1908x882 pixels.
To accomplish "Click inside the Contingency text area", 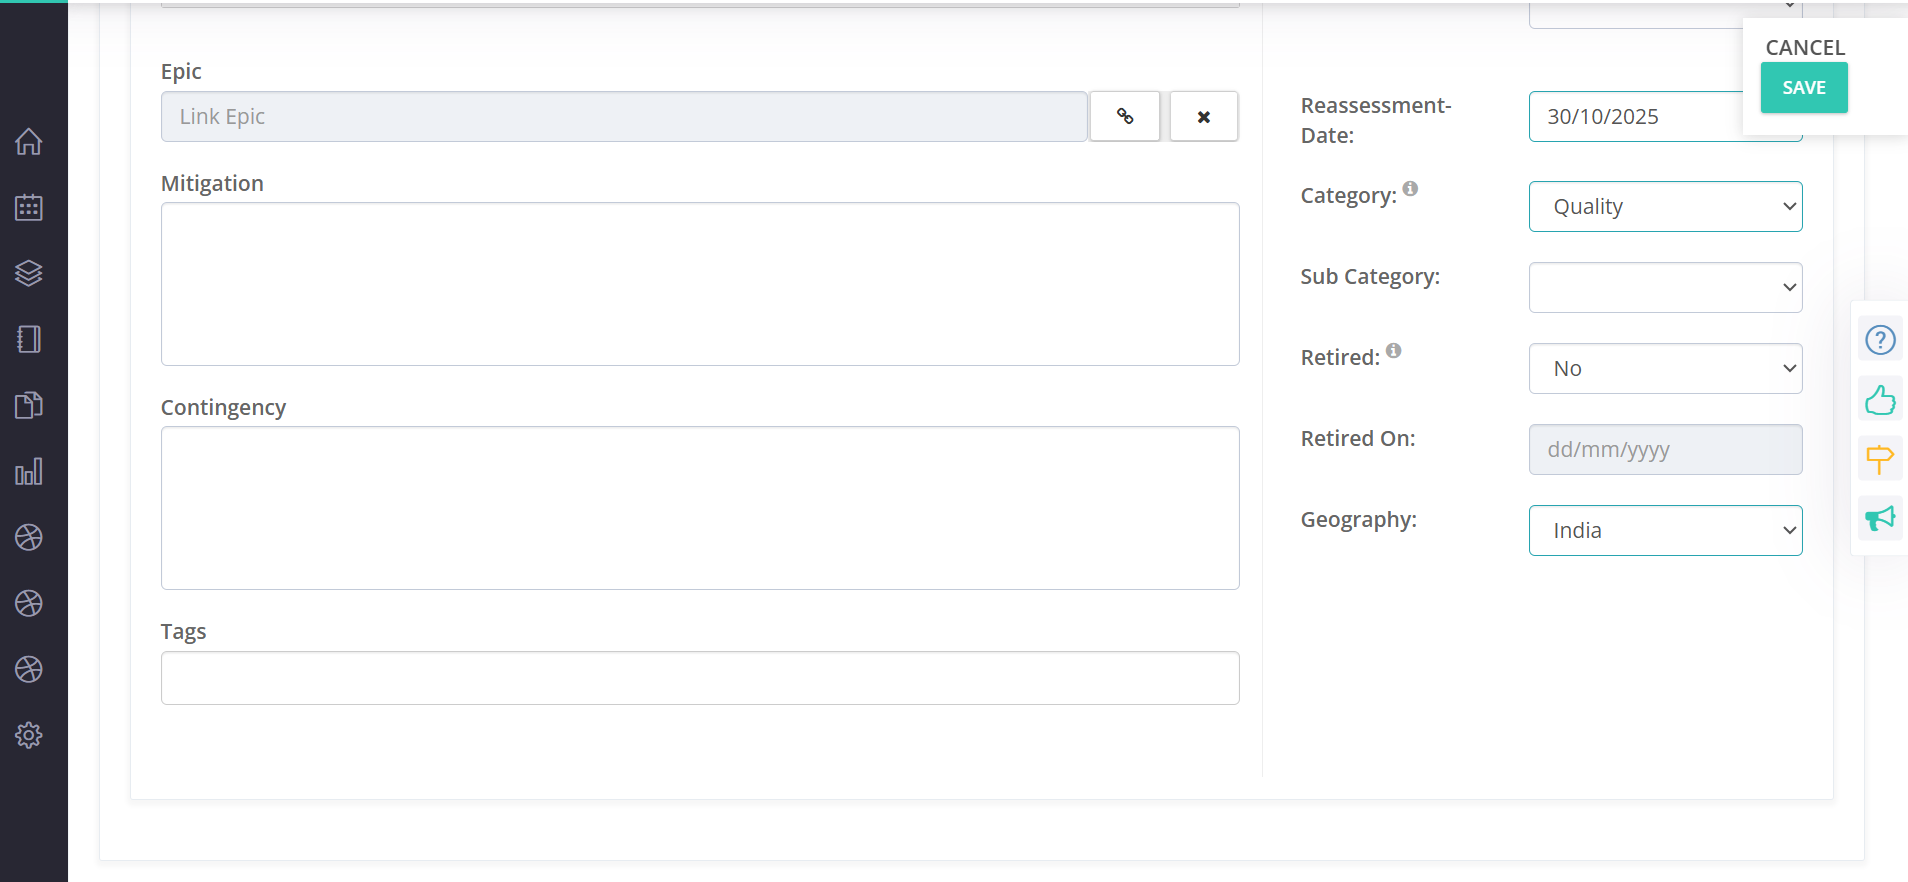I will (x=700, y=508).
